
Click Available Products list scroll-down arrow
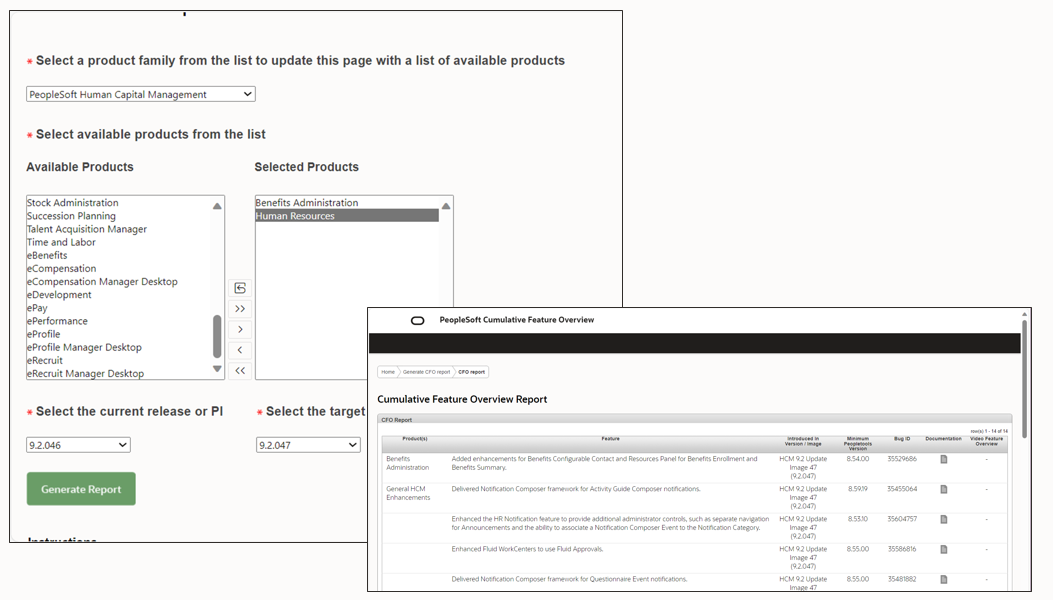pos(217,369)
